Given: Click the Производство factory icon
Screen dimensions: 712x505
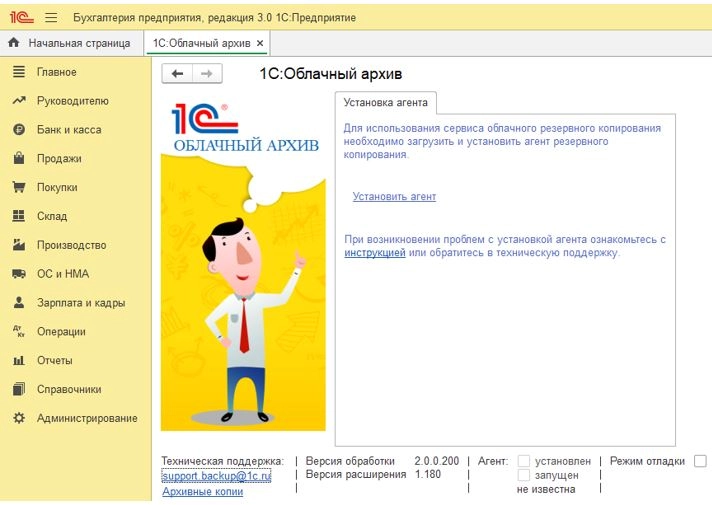Looking at the screenshot, I should (19, 245).
